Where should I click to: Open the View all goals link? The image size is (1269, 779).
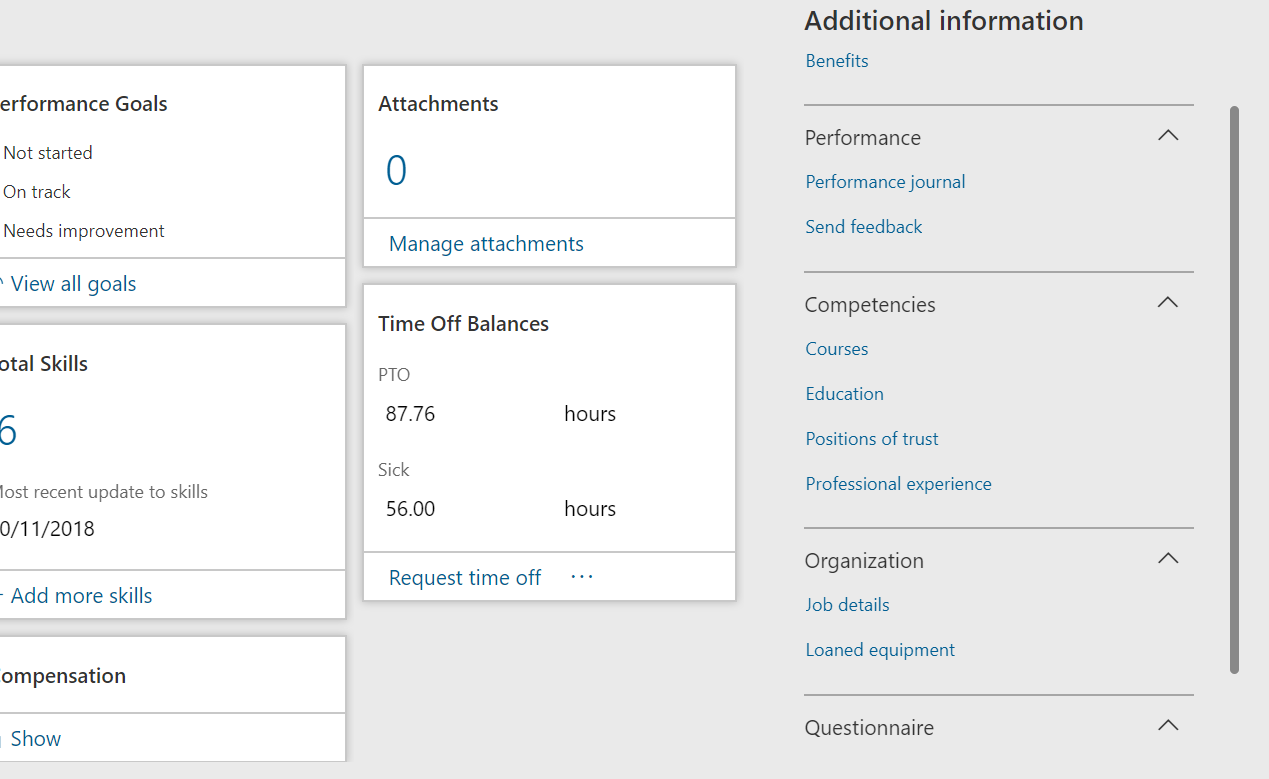72,283
